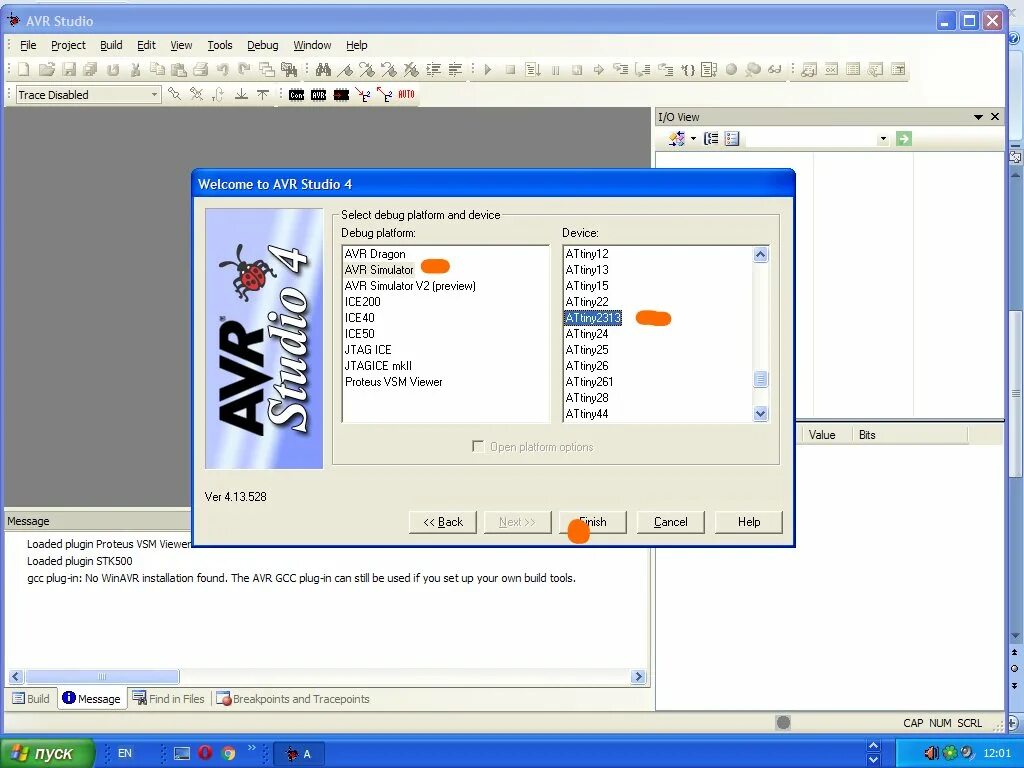Select AVR Simulator debug platform
The height and width of the screenshot is (768, 1024).
[x=379, y=270]
